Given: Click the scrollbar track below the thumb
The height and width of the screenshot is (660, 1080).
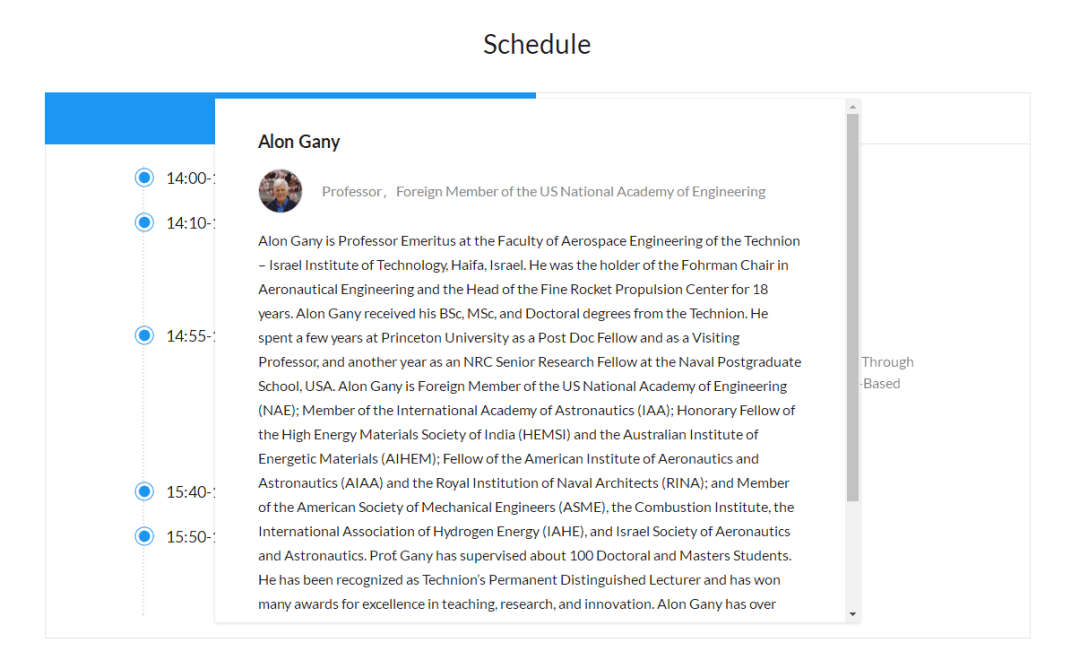Looking at the screenshot, I should tap(853, 554).
